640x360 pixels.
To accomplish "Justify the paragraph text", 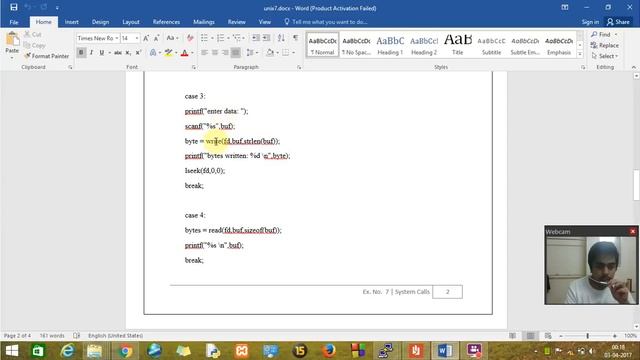I will [x=236, y=53].
